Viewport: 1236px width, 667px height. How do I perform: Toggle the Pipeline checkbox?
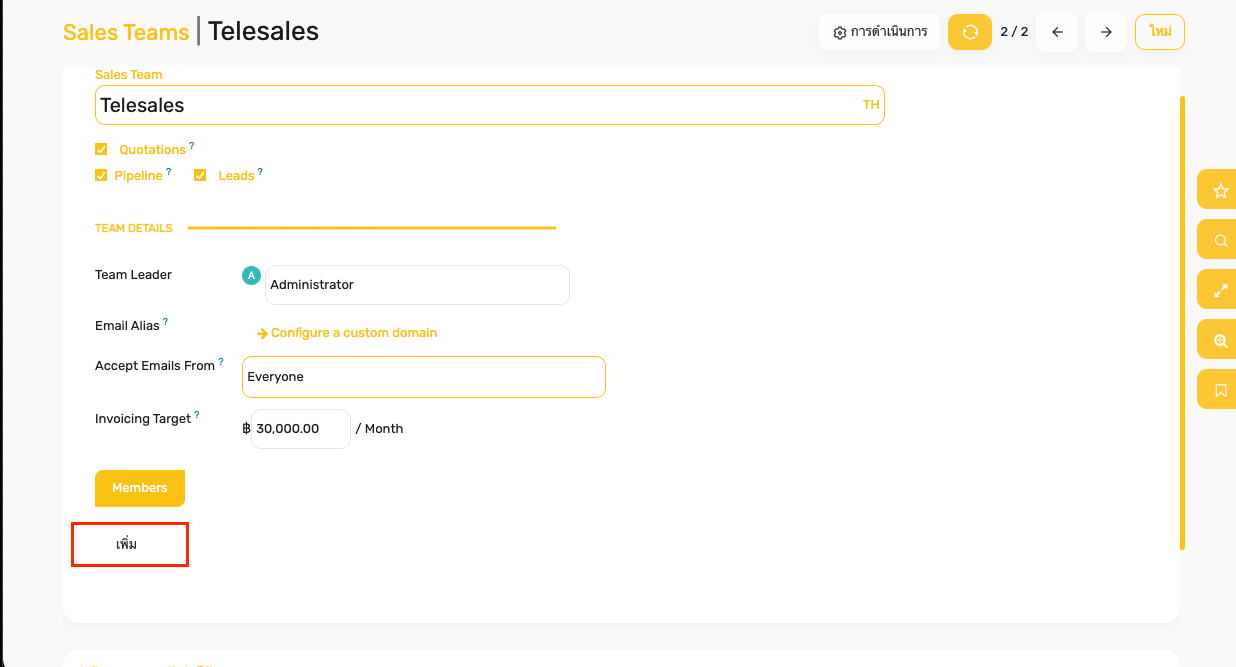pos(101,175)
